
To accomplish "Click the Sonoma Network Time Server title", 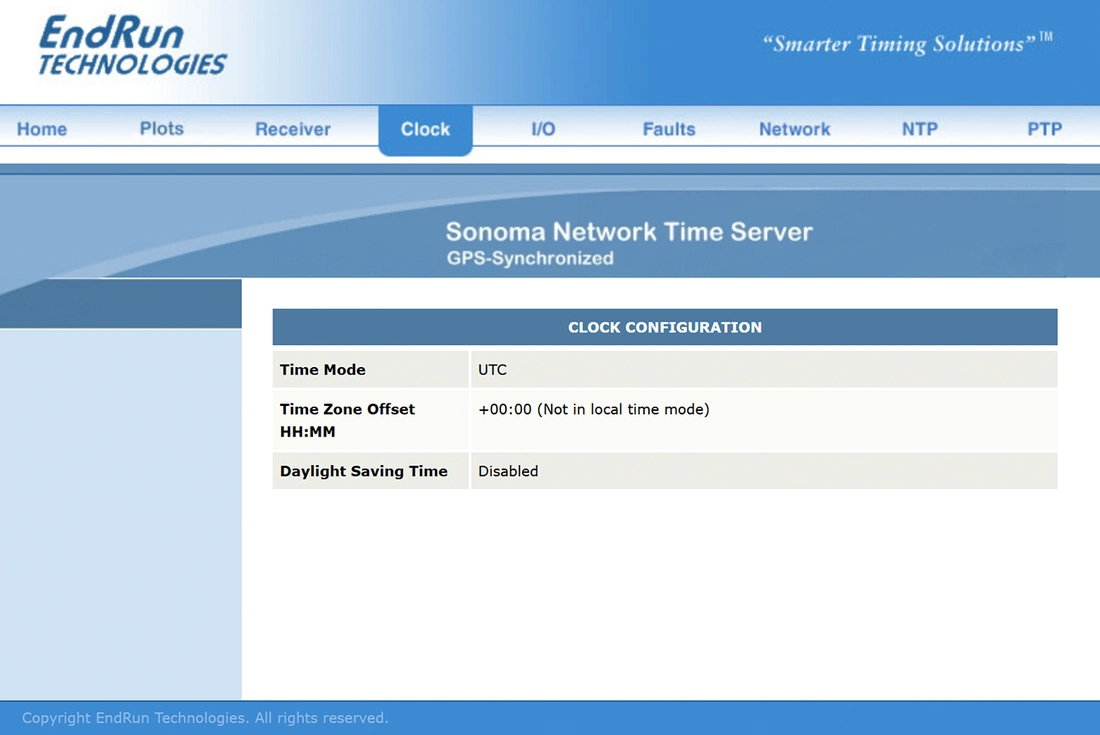I will [629, 231].
